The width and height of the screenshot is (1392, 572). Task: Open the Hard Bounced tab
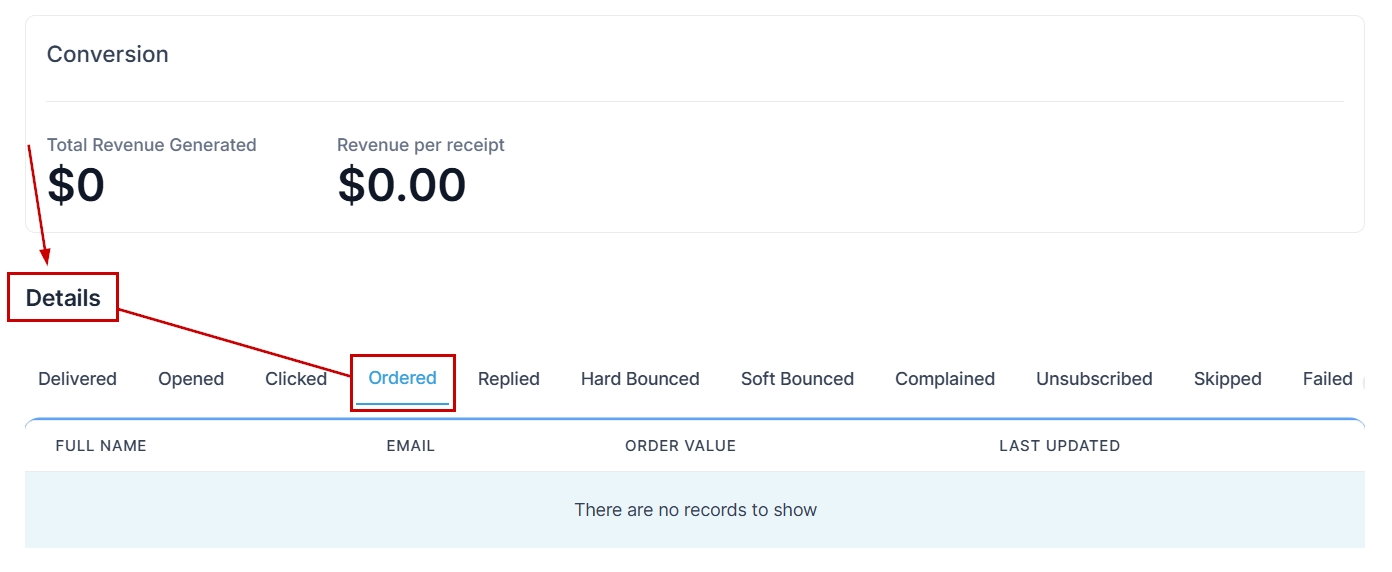click(640, 379)
